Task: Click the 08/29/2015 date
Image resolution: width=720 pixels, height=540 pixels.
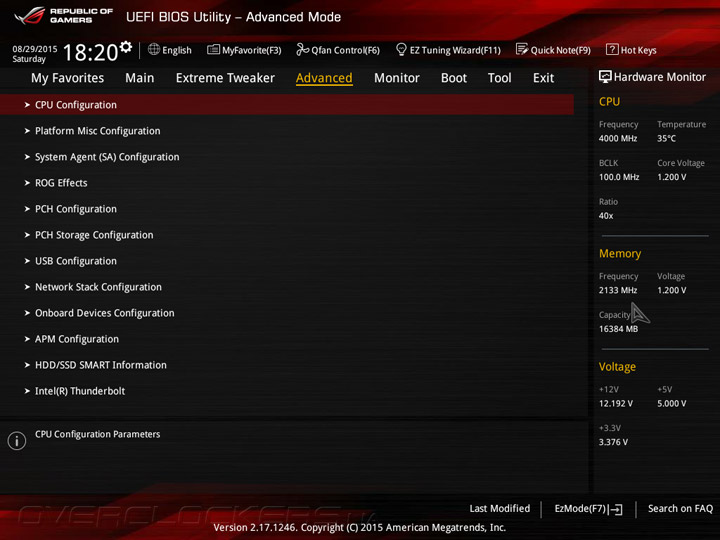Action: coord(34,49)
